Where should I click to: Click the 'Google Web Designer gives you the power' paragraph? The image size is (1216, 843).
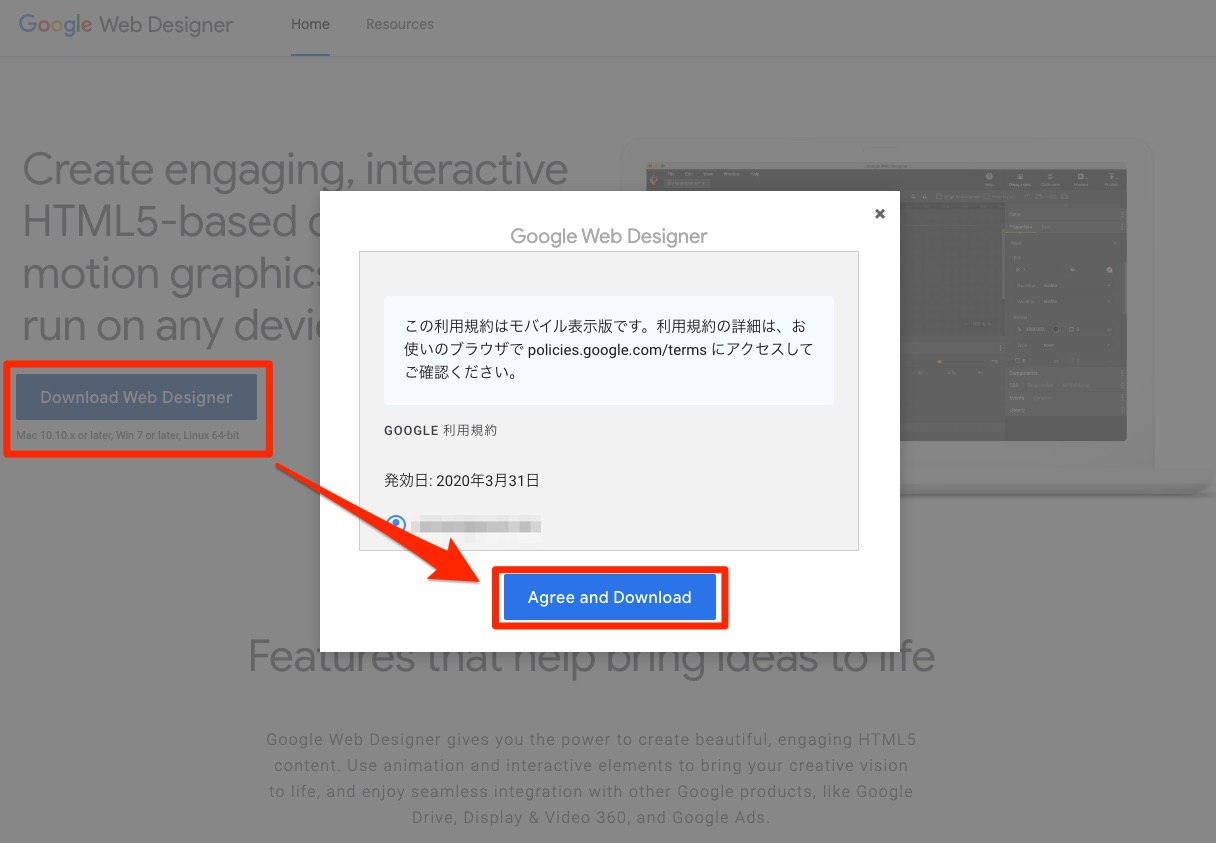tap(591, 779)
